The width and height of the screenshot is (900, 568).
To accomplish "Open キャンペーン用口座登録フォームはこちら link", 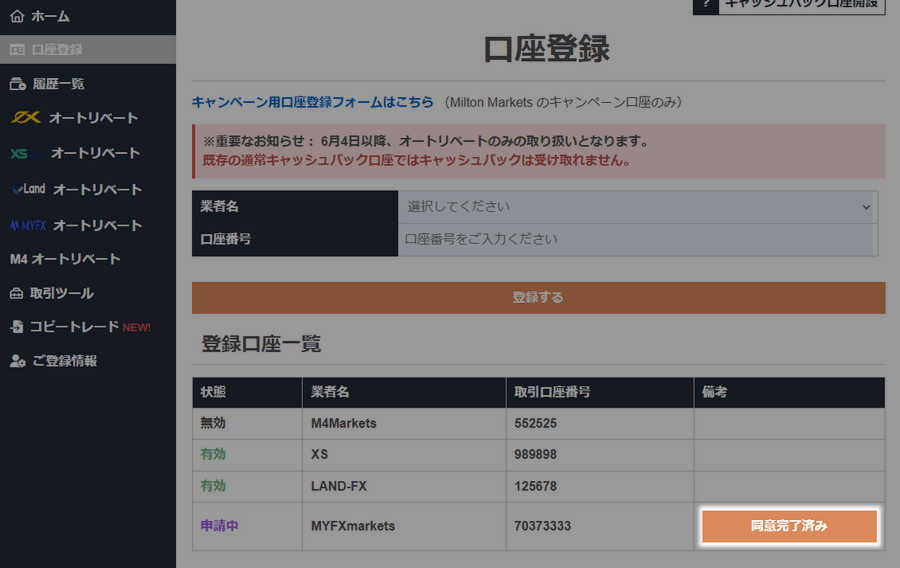I will tap(312, 102).
